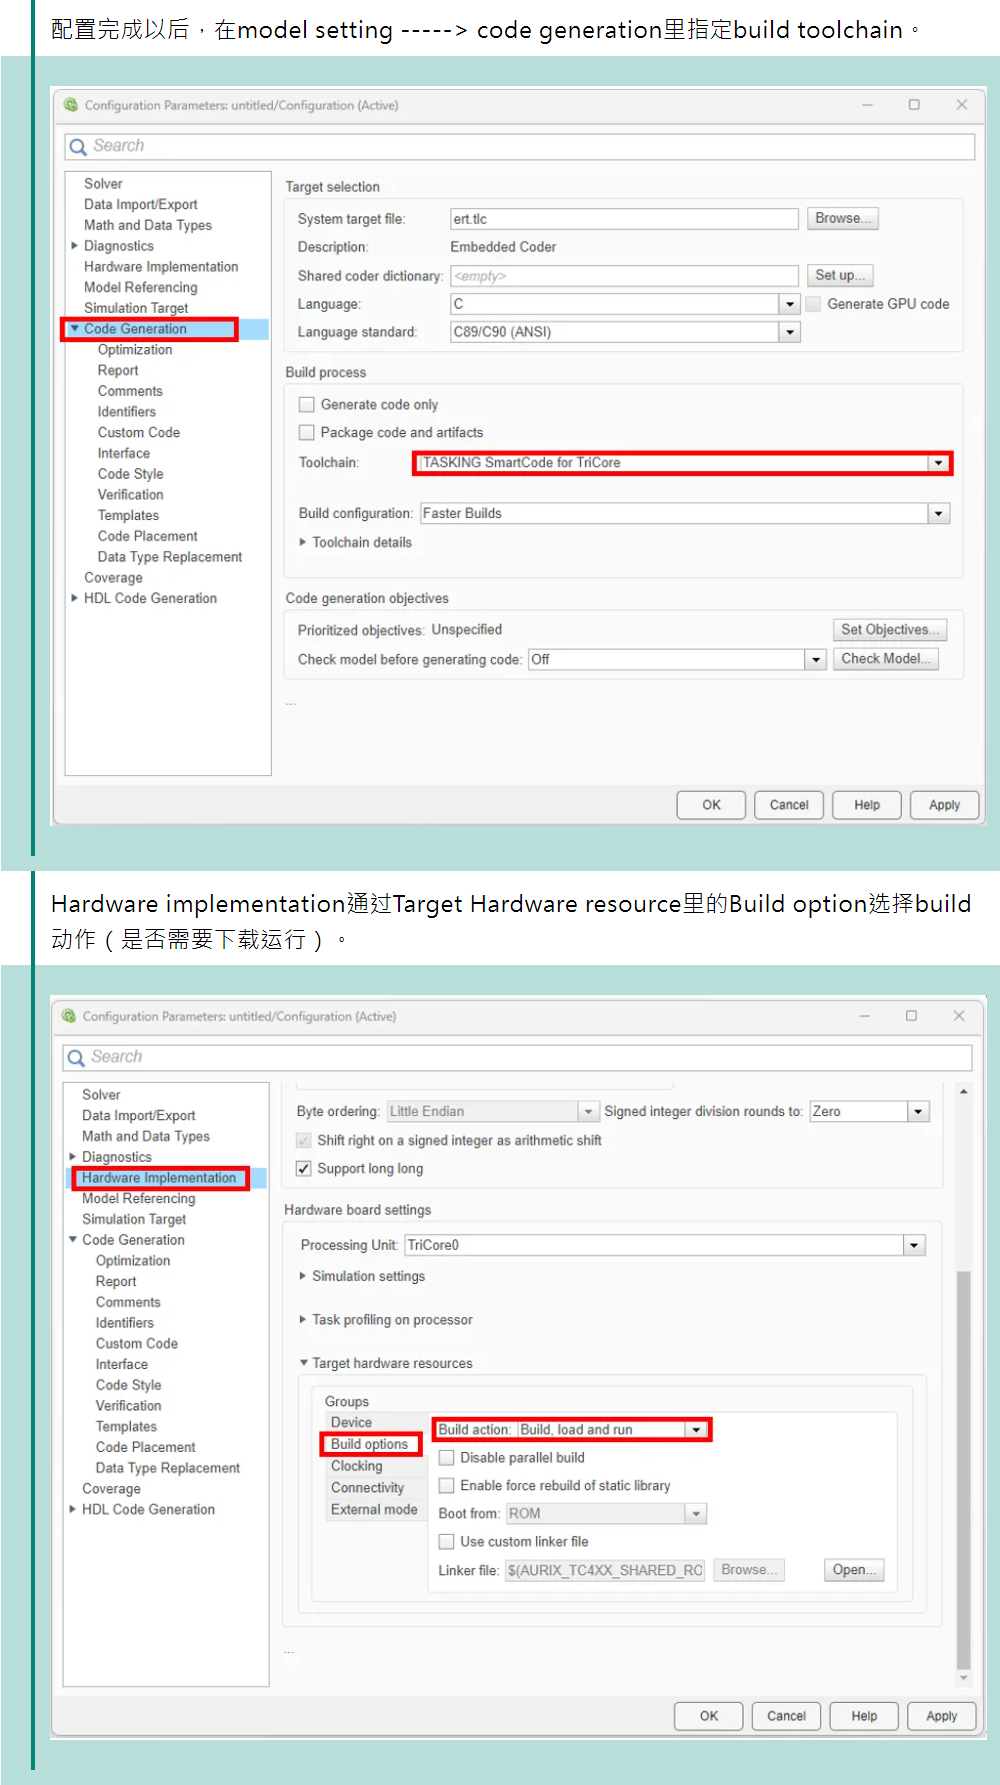
Task: Toggle the Disable parallel build checkbox
Action: click(x=447, y=1458)
